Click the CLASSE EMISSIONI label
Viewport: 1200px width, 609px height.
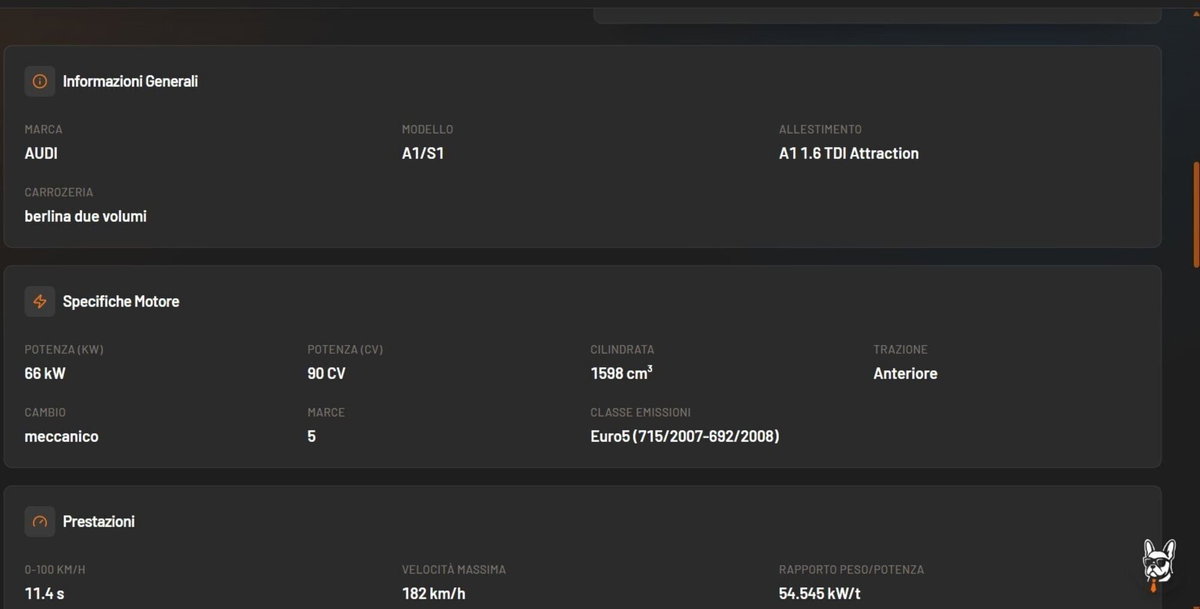(x=641, y=412)
